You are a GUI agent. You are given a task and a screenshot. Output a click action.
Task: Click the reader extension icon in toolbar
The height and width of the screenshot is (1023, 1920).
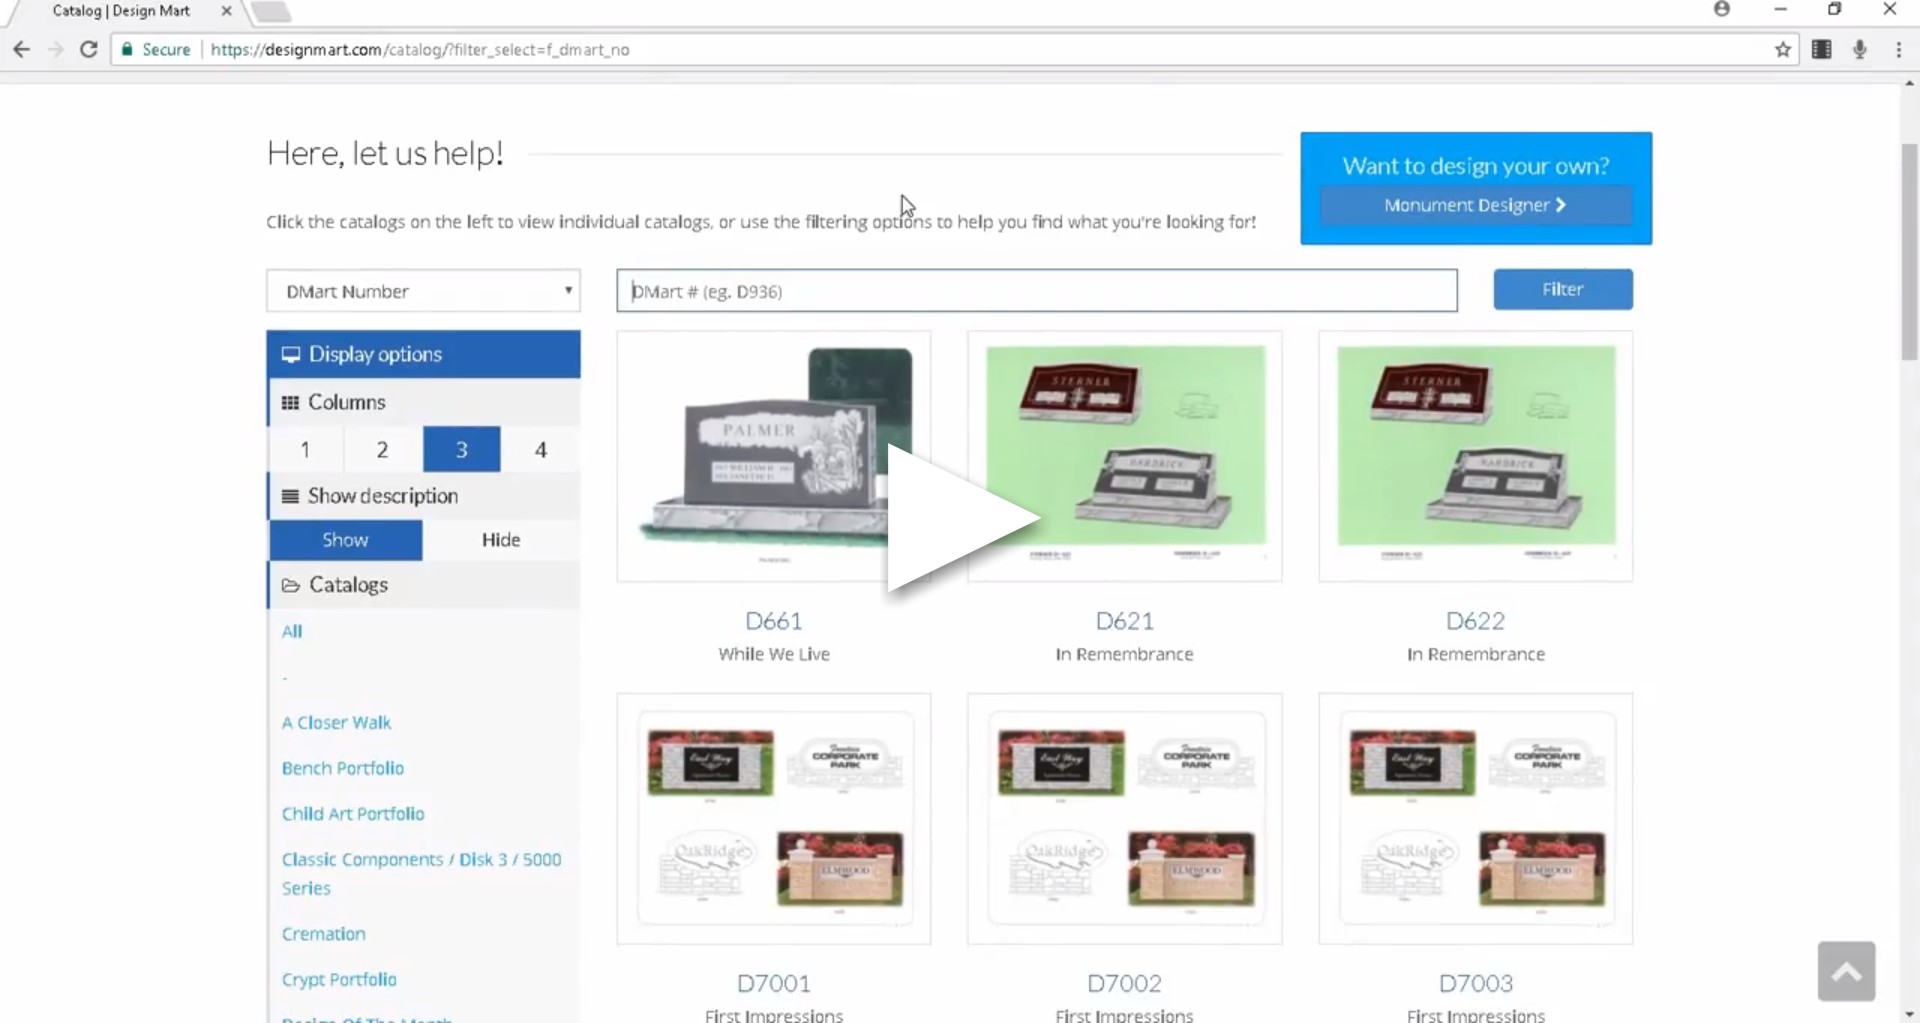click(1821, 49)
